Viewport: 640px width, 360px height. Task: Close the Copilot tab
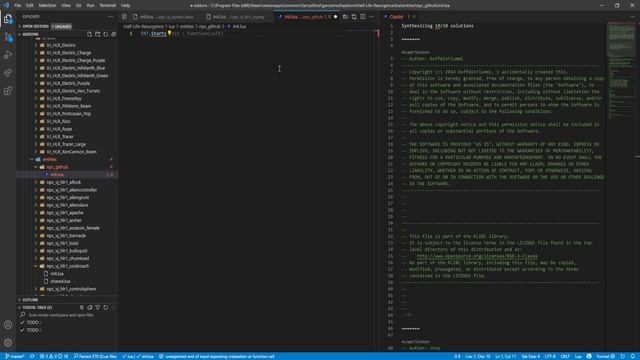[414, 17]
